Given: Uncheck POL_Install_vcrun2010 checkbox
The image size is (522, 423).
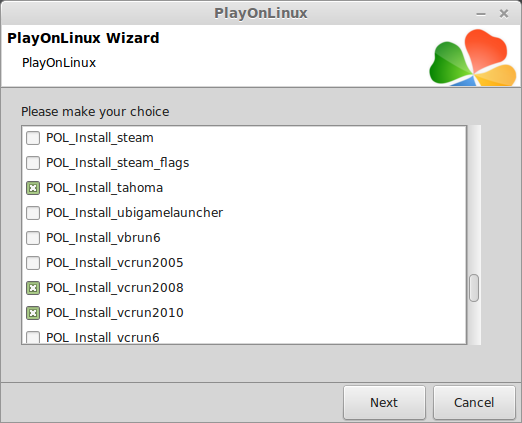Looking at the screenshot, I should pos(33,313).
